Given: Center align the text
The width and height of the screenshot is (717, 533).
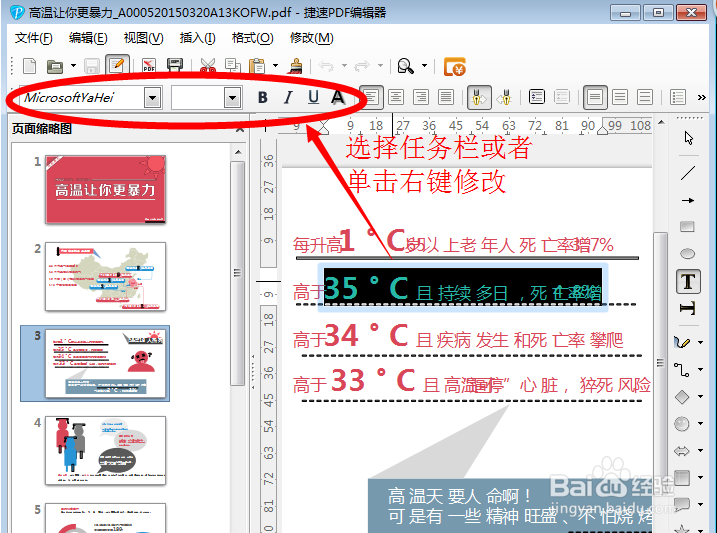Looking at the screenshot, I should point(396,97).
